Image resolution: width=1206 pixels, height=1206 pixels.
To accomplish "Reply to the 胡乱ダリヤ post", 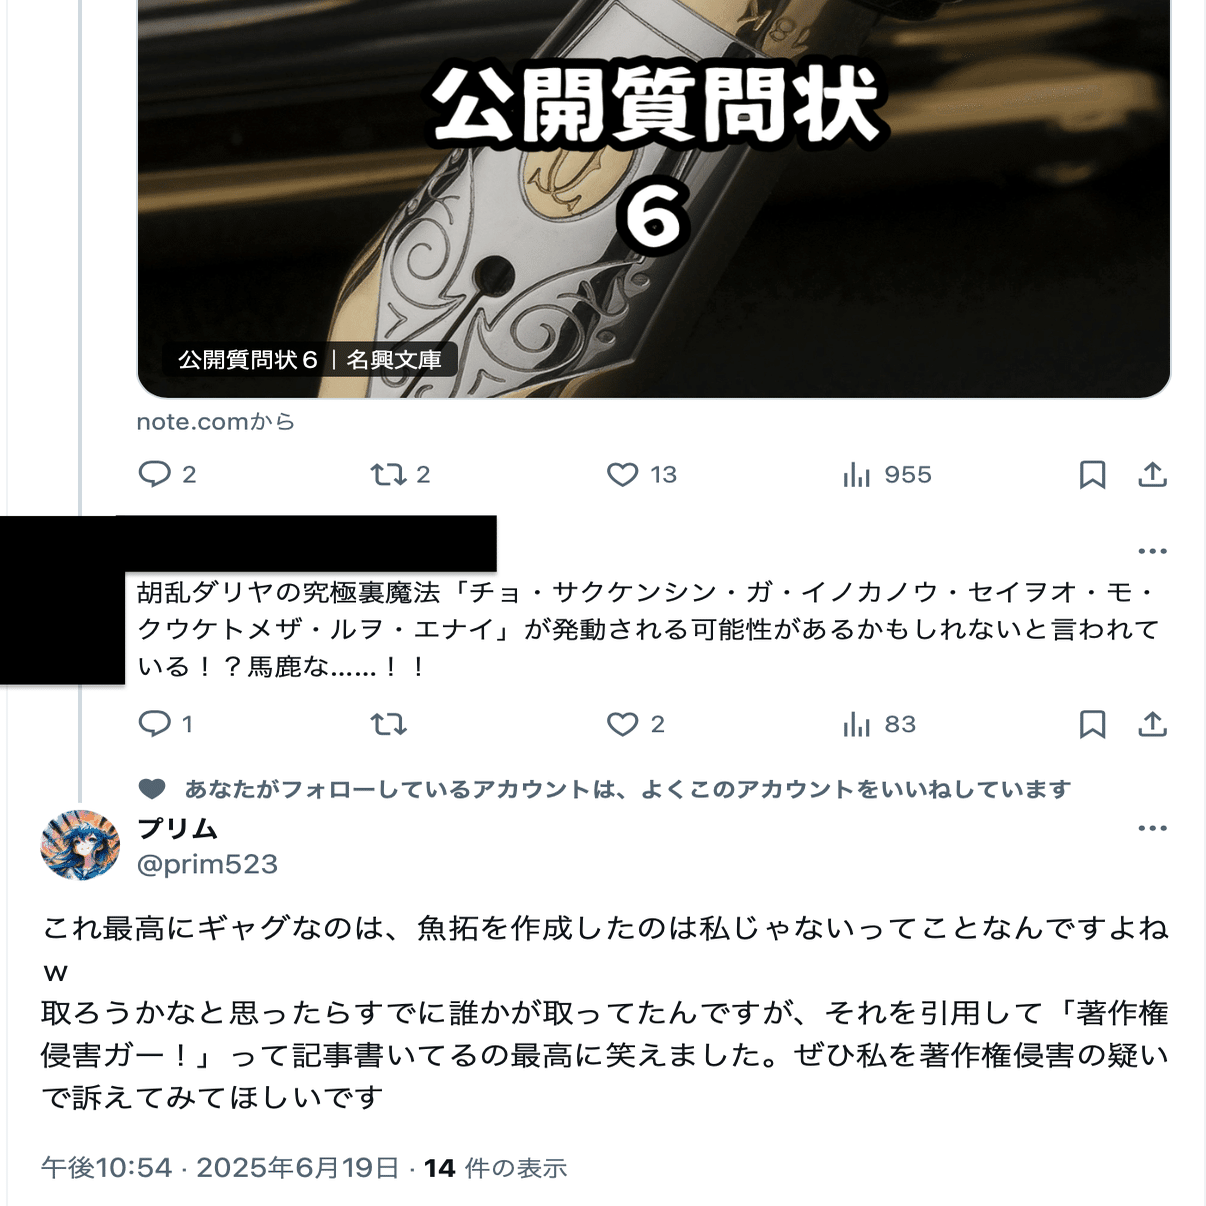I will [x=165, y=723].
